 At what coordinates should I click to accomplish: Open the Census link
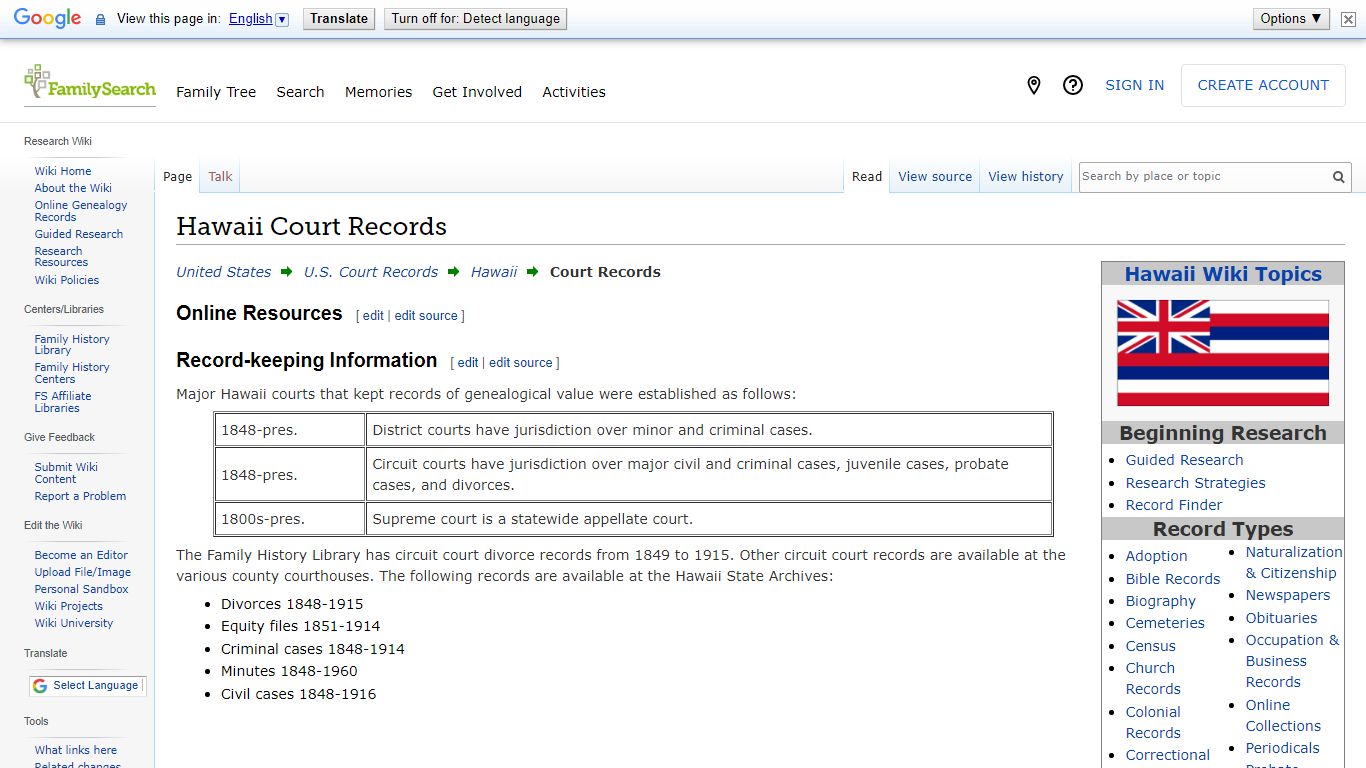(x=1150, y=646)
